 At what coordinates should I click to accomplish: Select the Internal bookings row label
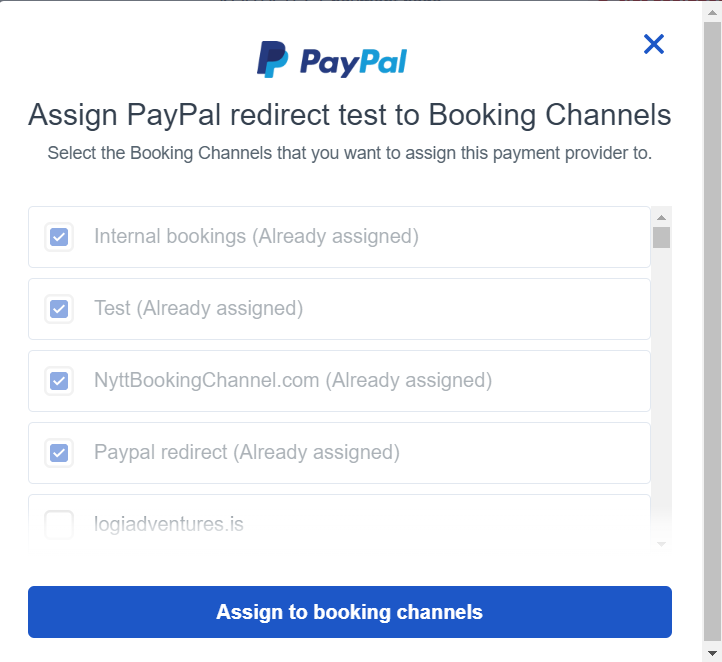(x=256, y=236)
